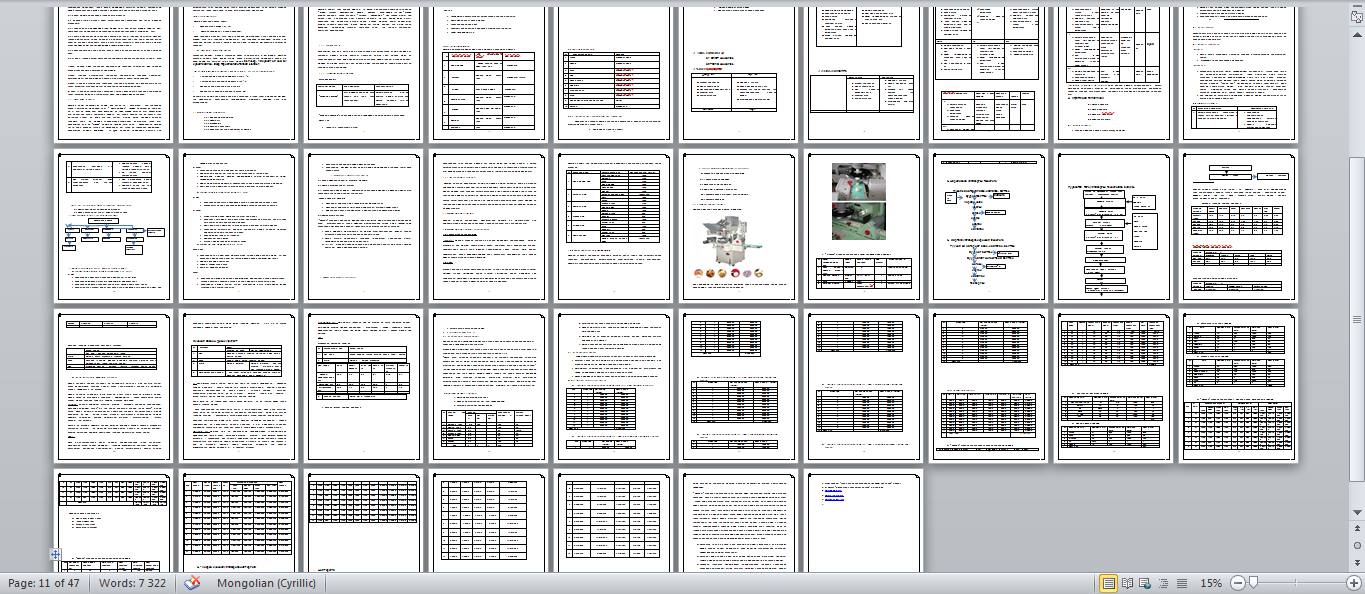
Task: Switch to Draft view
Action: 1181,582
